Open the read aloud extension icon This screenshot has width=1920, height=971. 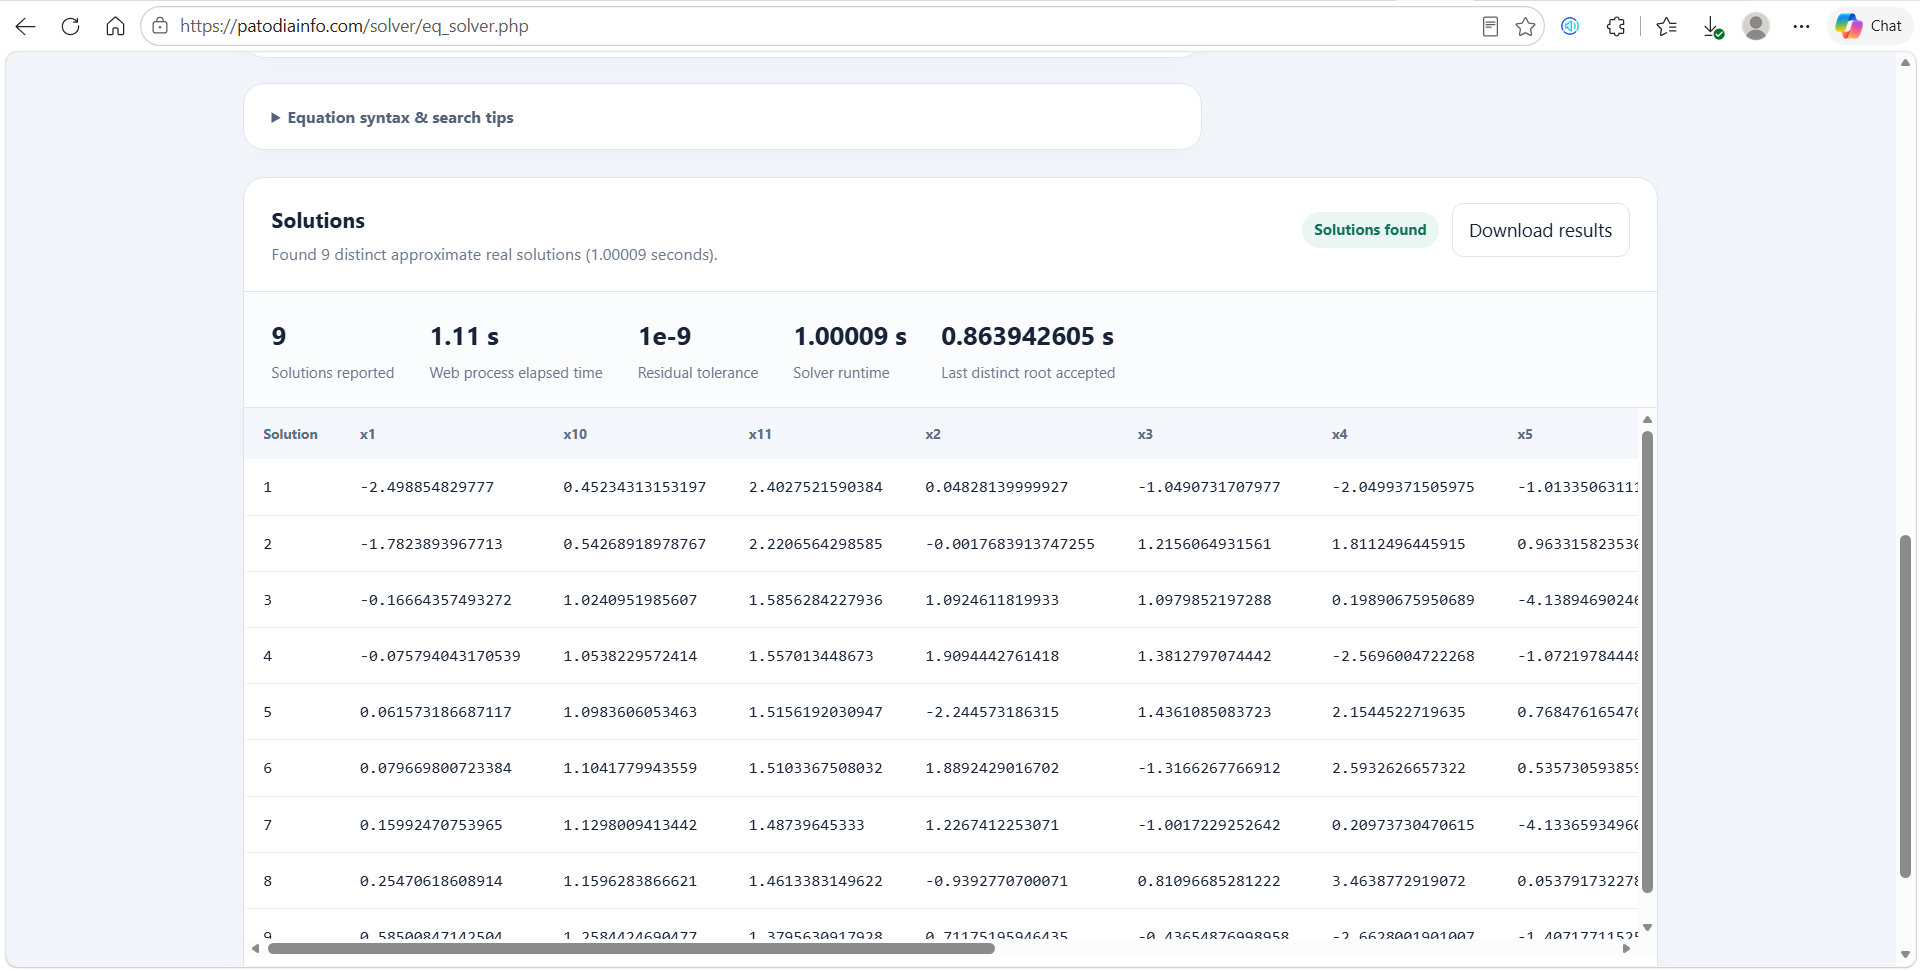click(1570, 26)
